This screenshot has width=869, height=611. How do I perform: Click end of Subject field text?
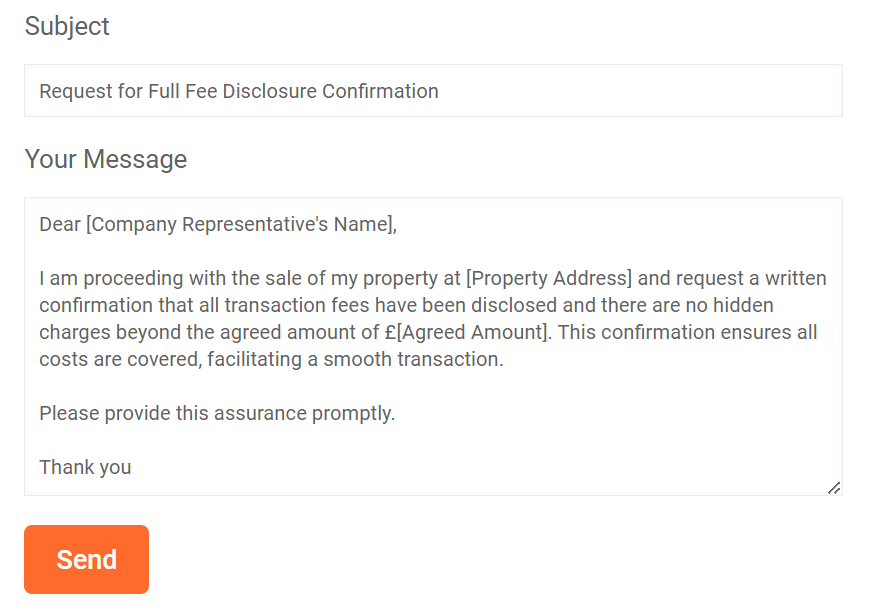pos(440,90)
